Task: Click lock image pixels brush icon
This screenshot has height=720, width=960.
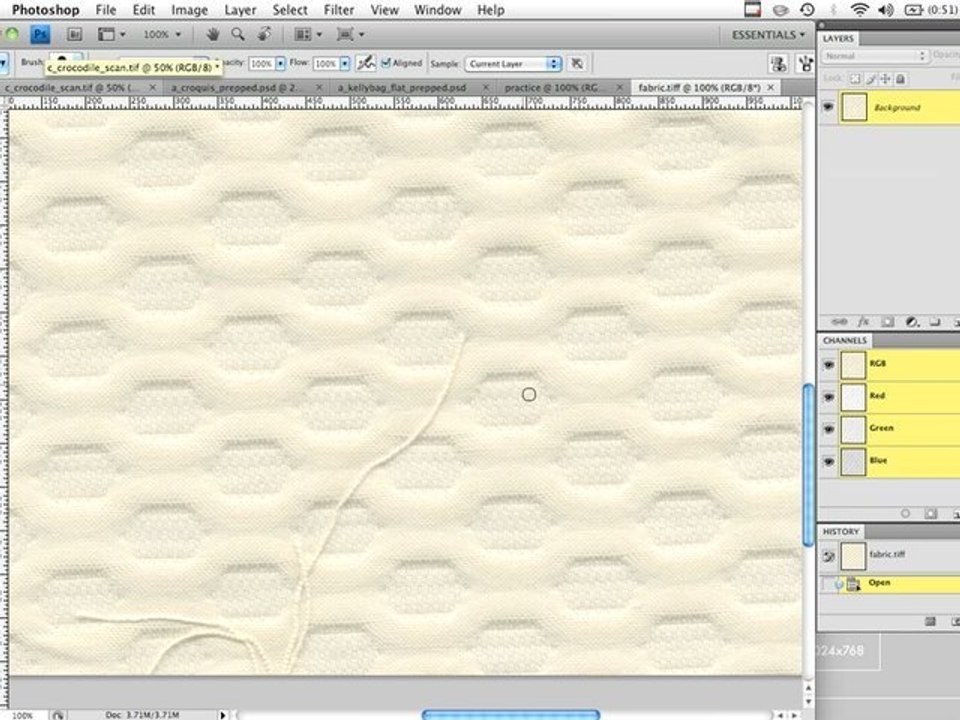Action: tap(871, 79)
